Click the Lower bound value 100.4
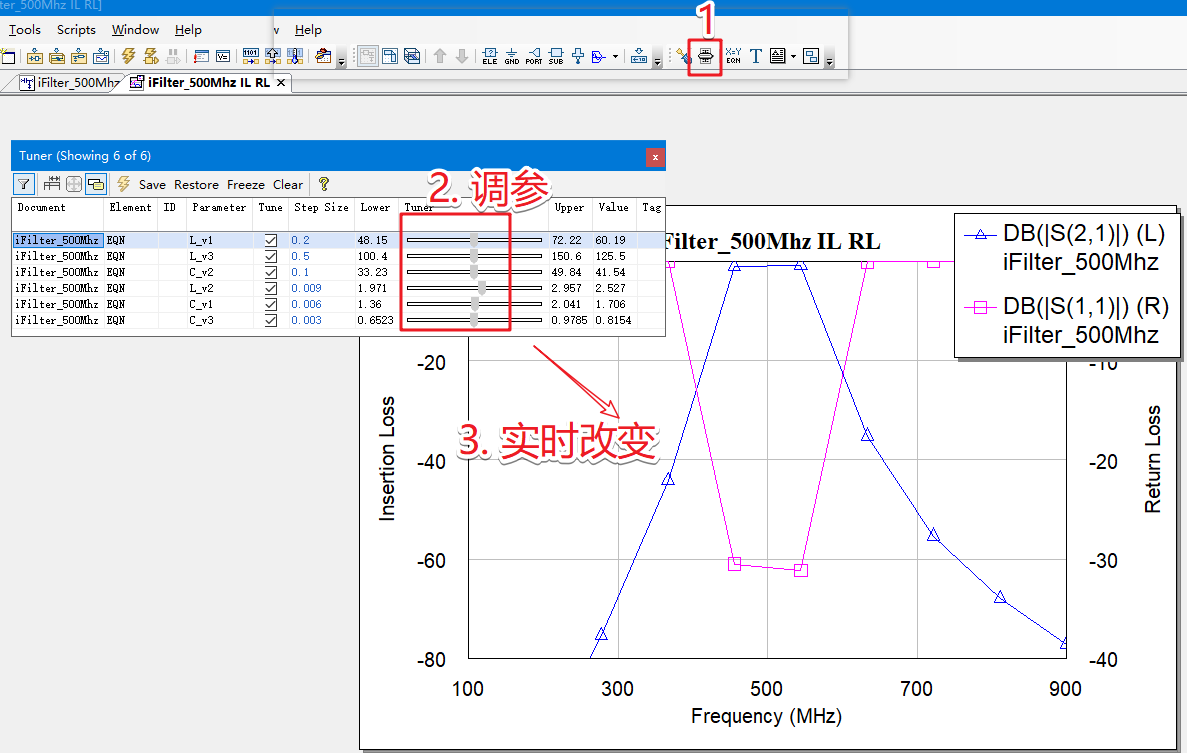The height and width of the screenshot is (753, 1187). tap(372, 256)
